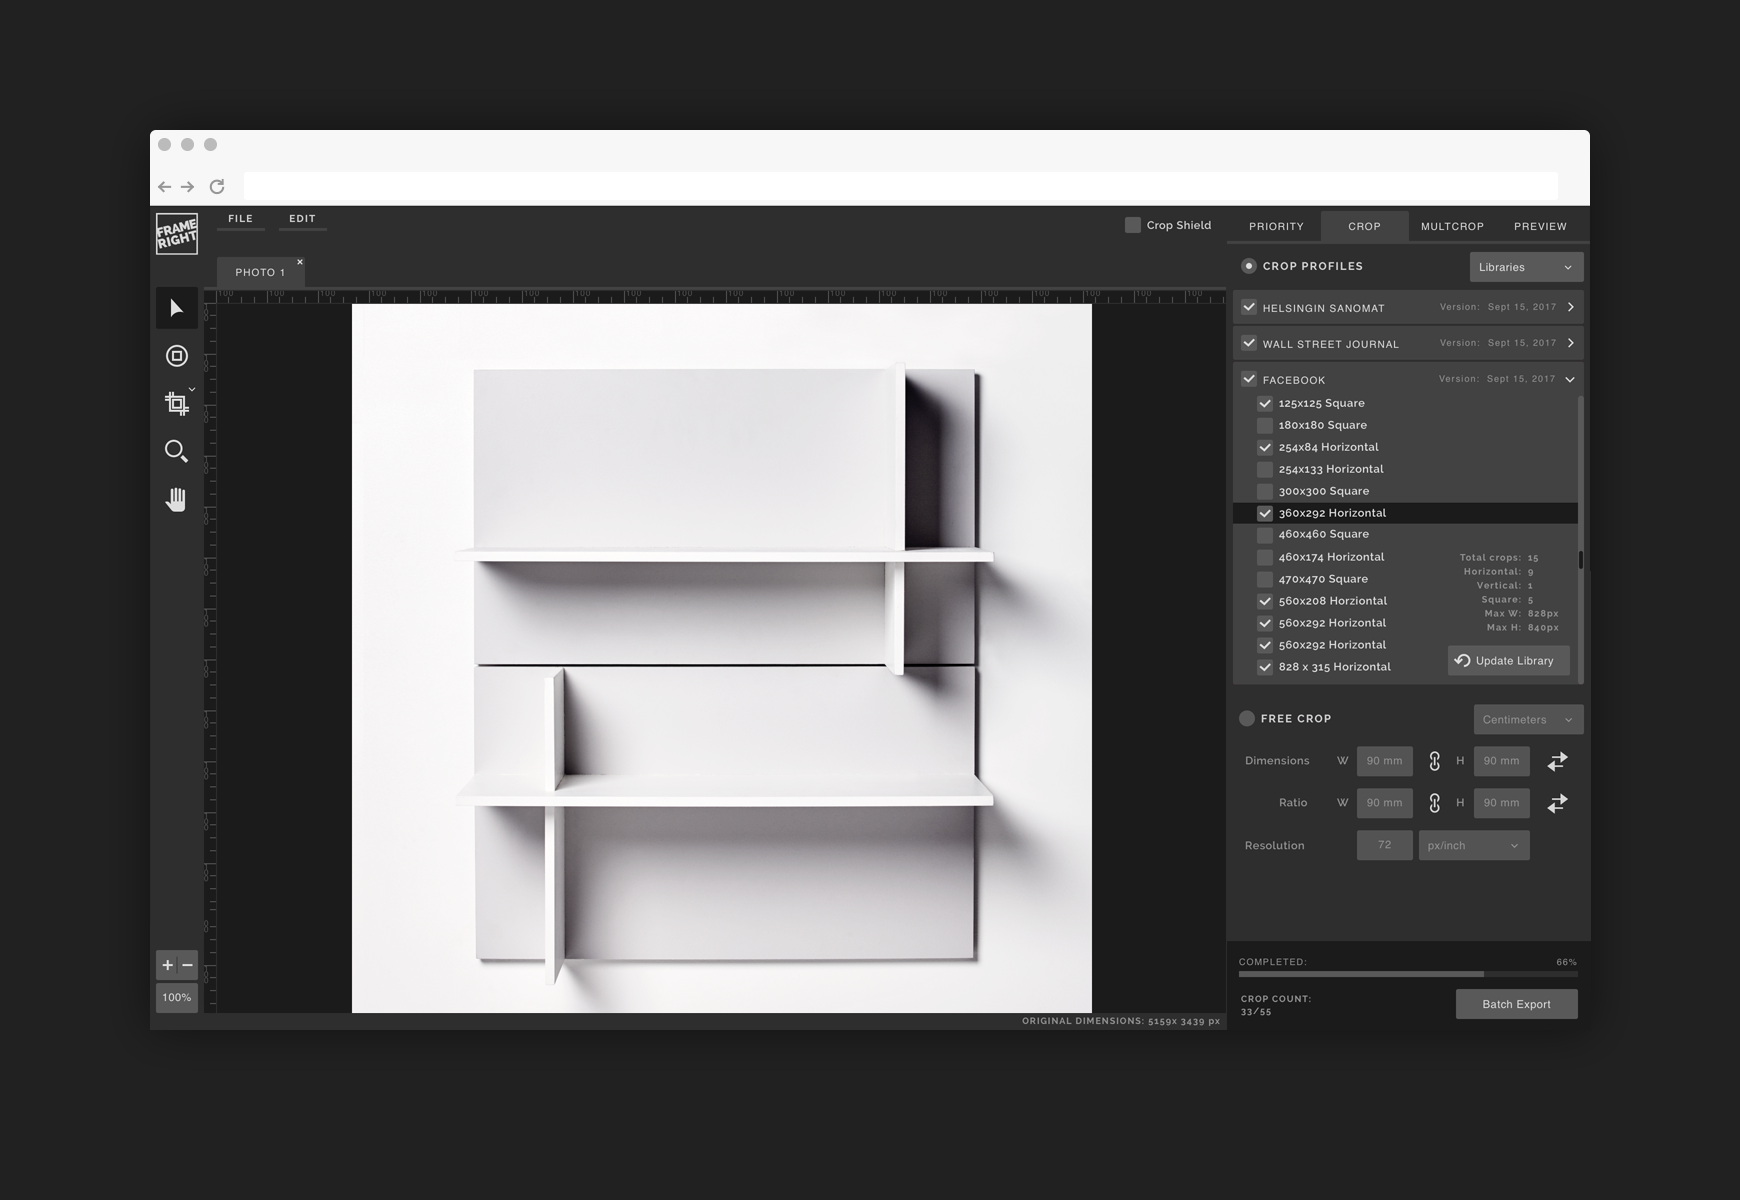Collapse the Facebook profile chevron
This screenshot has height=1200, width=1740.
click(x=1570, y=379)
